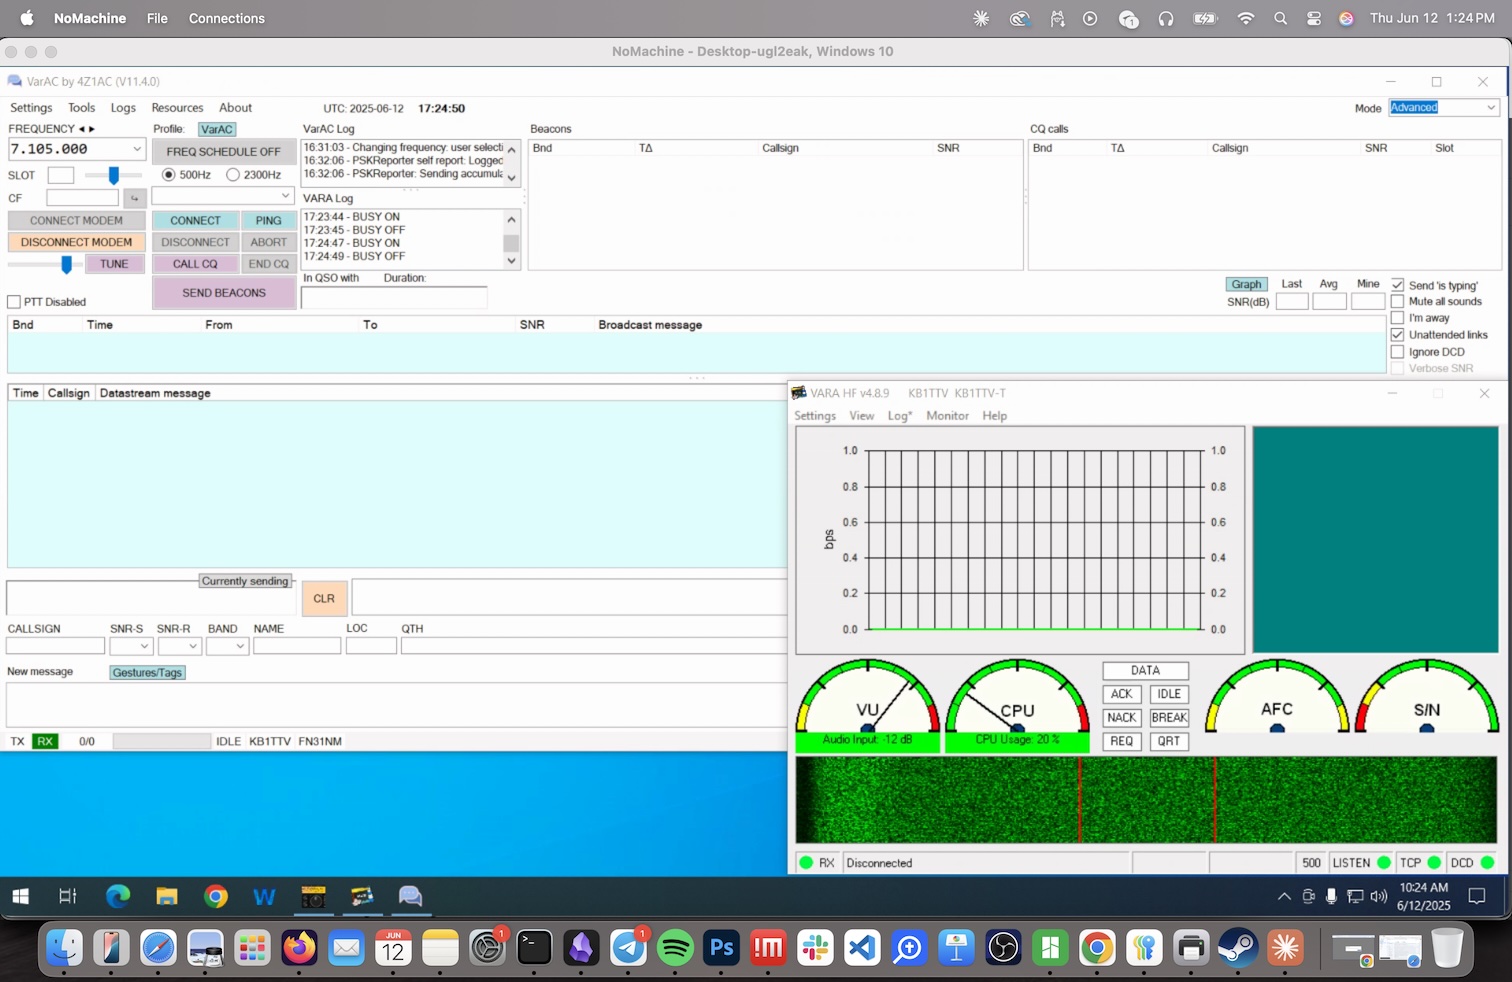The width and height of the screenshot is (1512, 982).
Task: Open Steam from the macOS Dock
Action: point(1238,947)
